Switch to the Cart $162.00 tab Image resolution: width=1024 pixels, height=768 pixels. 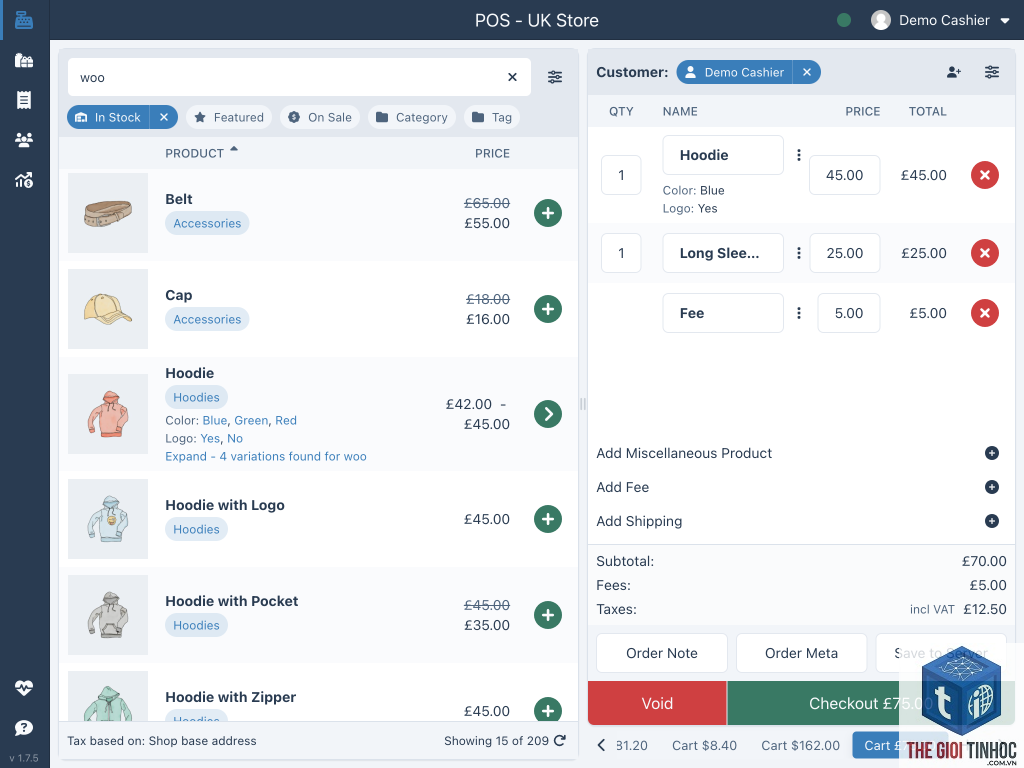point(800,745)
